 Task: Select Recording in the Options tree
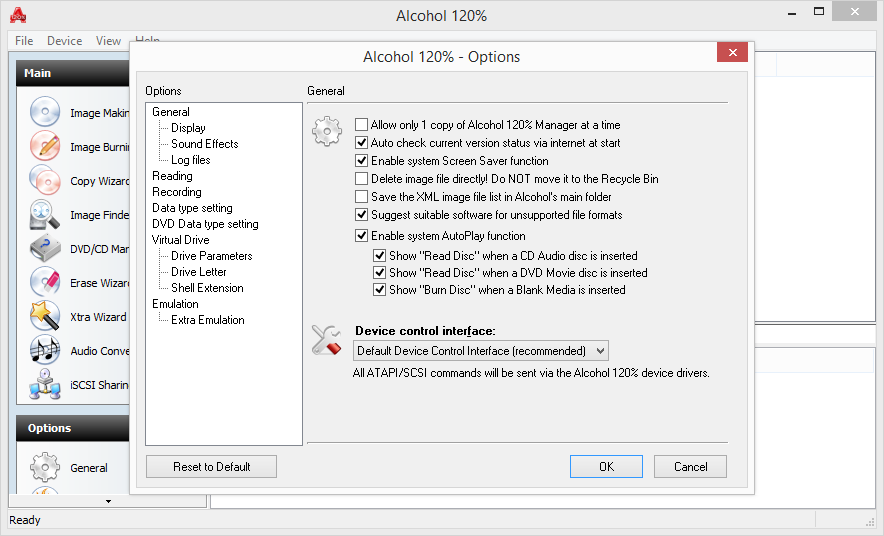pyautogui.click(x=176, y=192)
